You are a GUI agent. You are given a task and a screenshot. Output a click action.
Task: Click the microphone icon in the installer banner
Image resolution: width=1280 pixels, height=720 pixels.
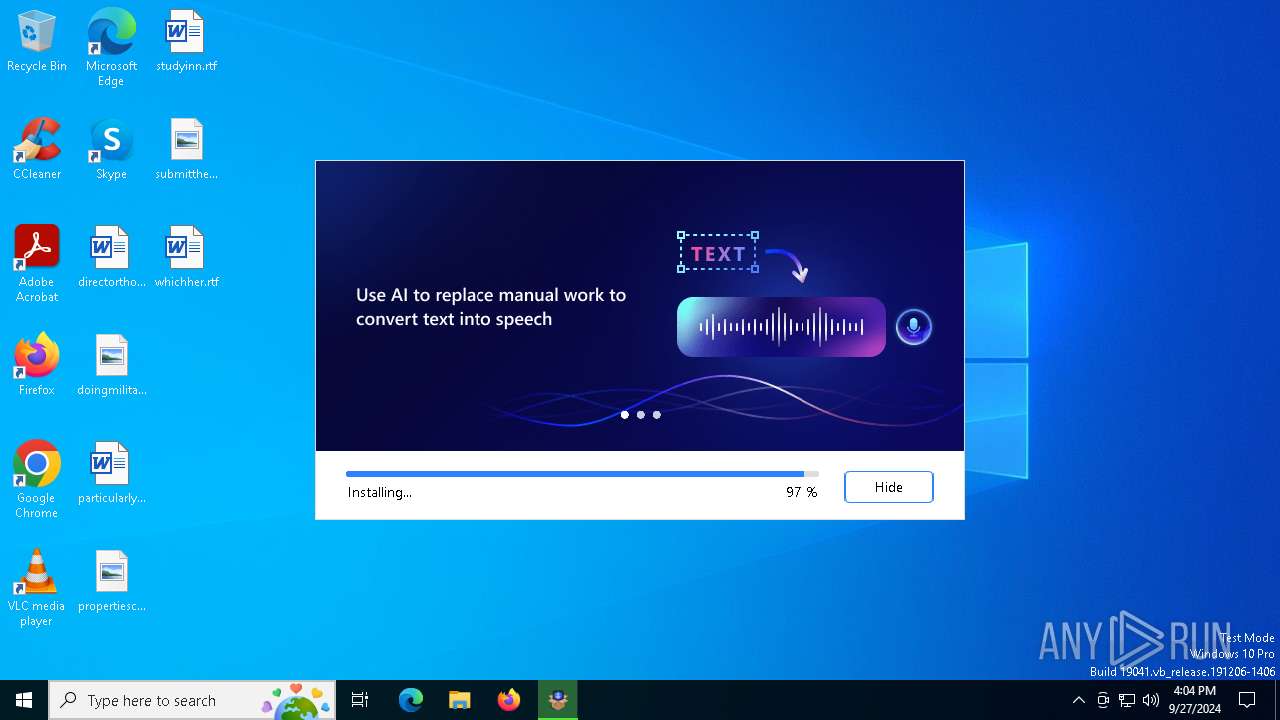point(913,327)
